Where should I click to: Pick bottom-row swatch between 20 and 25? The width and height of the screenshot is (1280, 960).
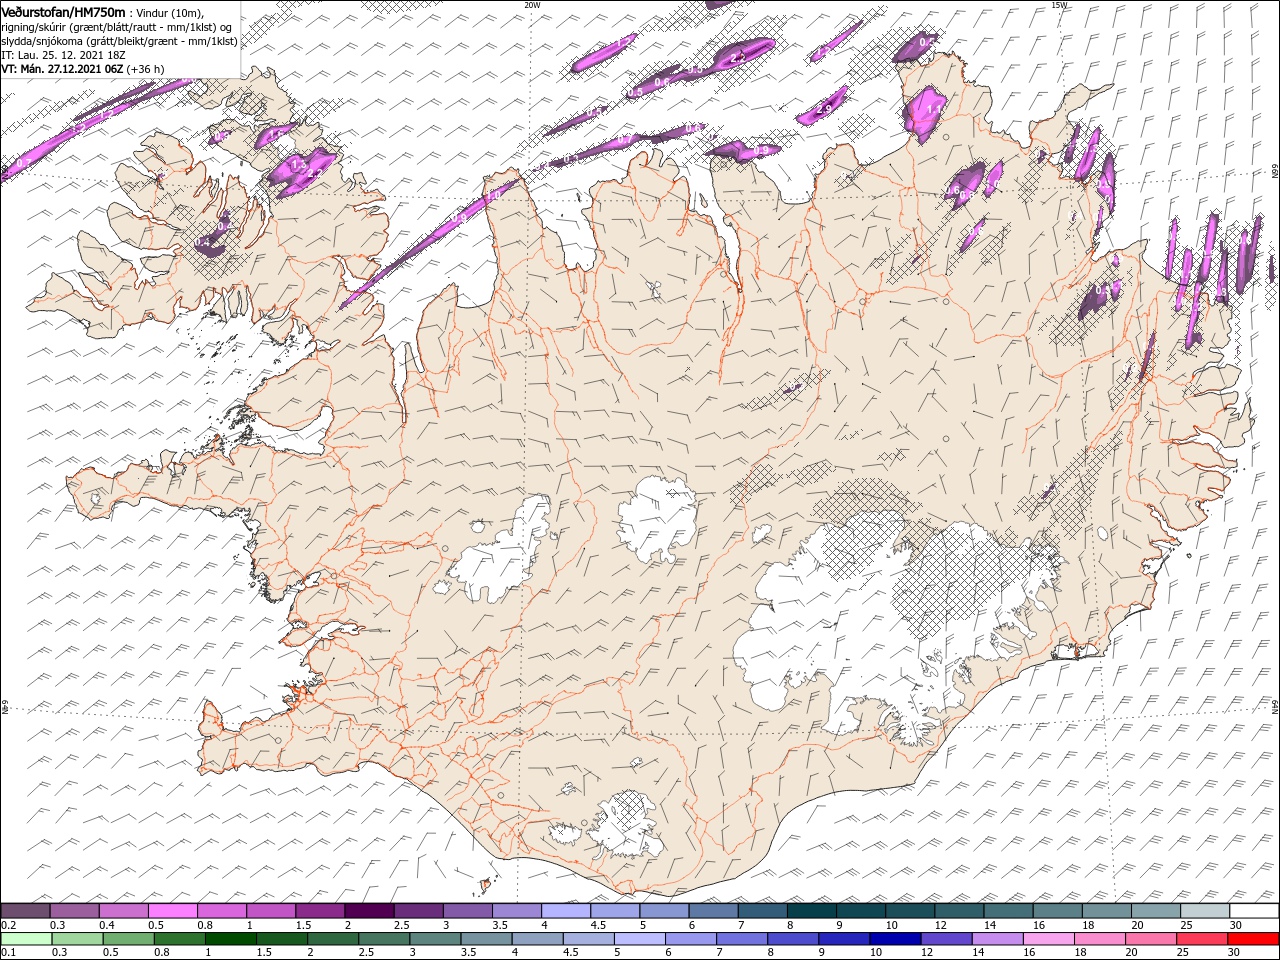(x=1152, y=938)
